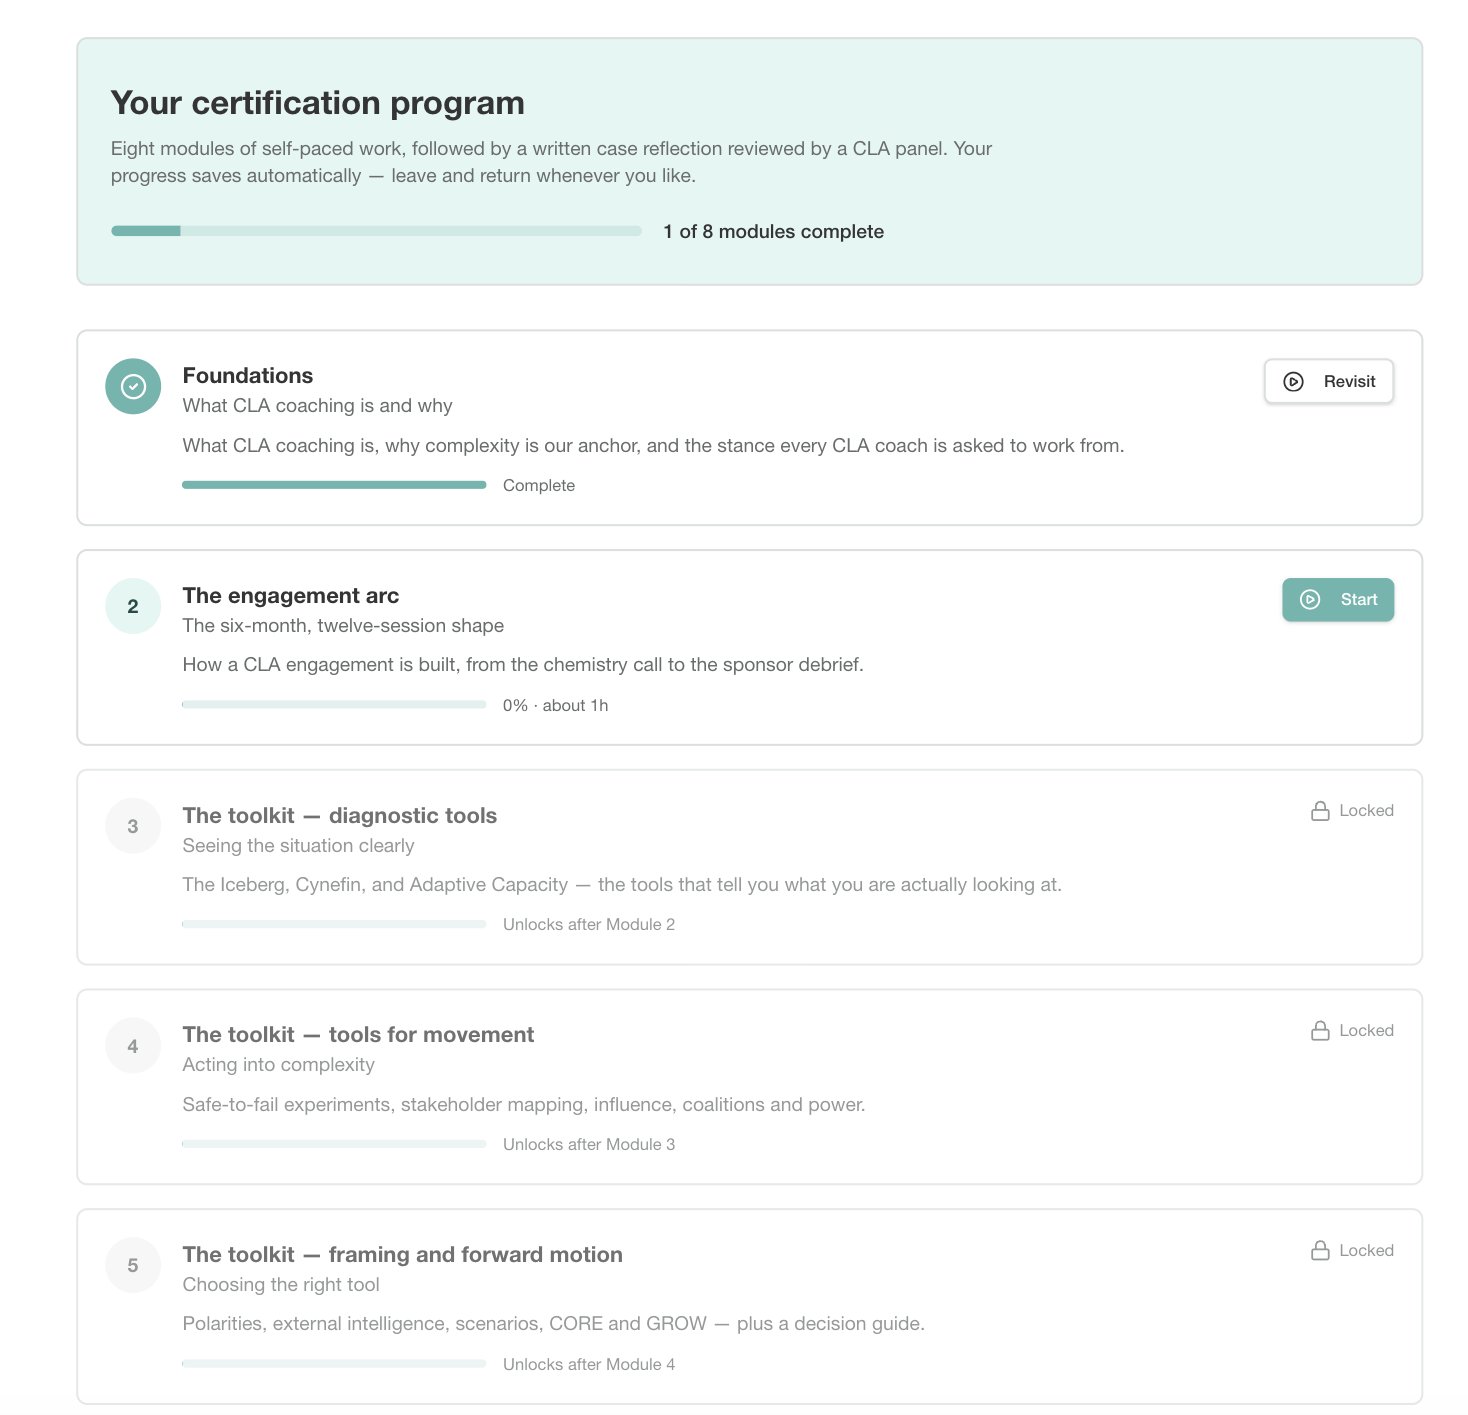The width and height of the screenshot is (1468, 1415).
Task: Start The engagement arc module
Action: [x=1338, y=600]
